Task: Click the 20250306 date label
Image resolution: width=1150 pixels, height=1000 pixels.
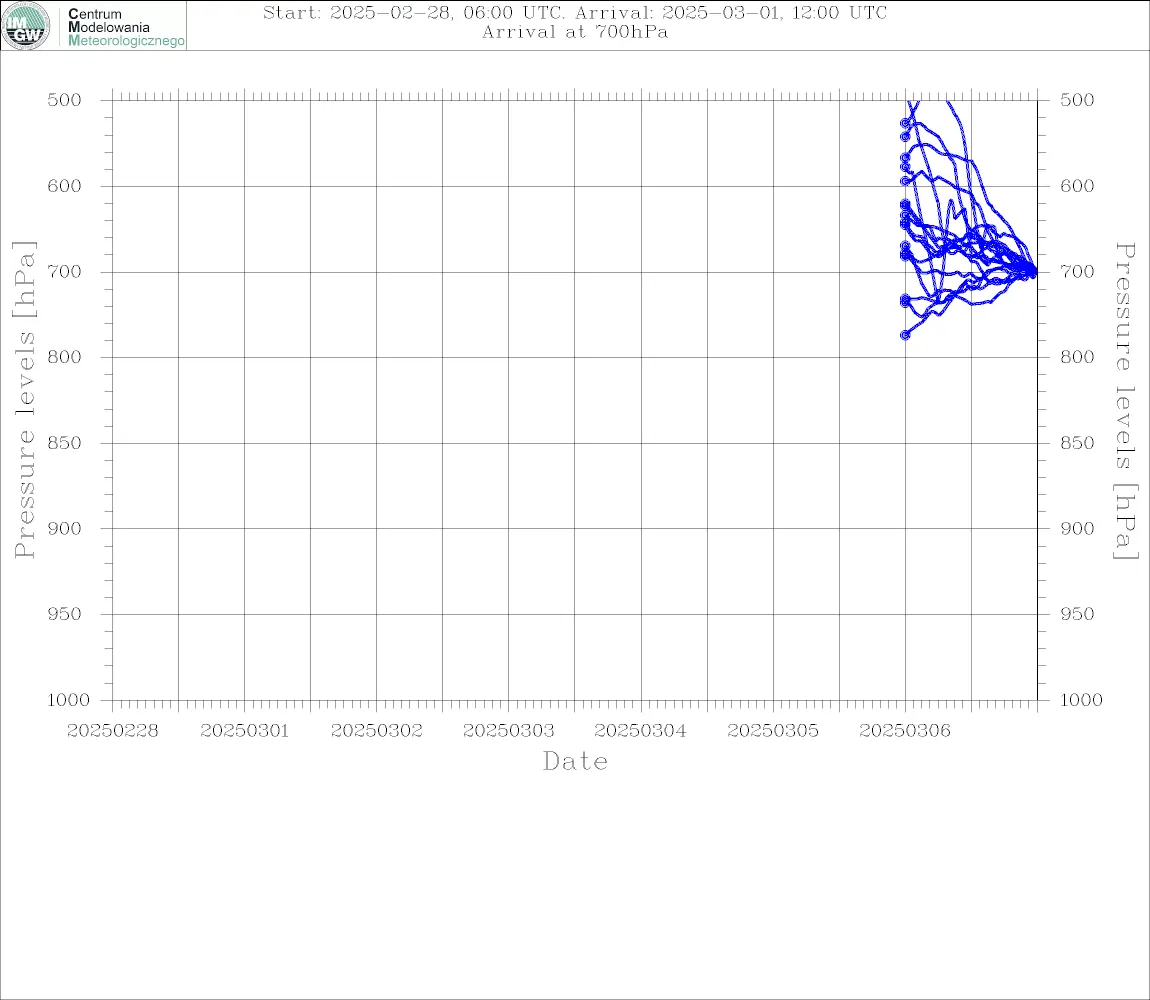Action: point(905,731)
